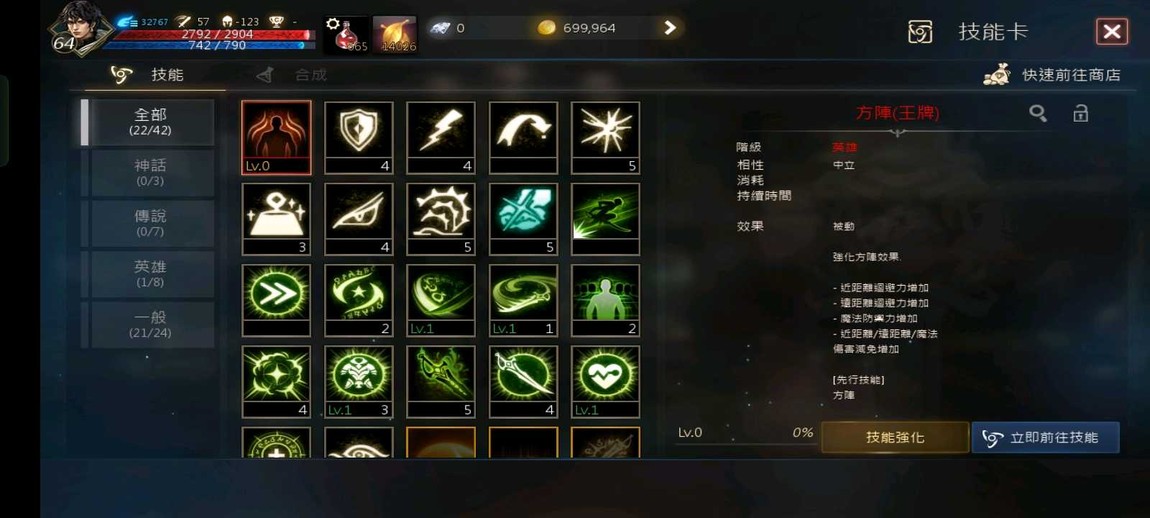Click the 技能強化 button

pyautogui.click(x=895, y=437)
